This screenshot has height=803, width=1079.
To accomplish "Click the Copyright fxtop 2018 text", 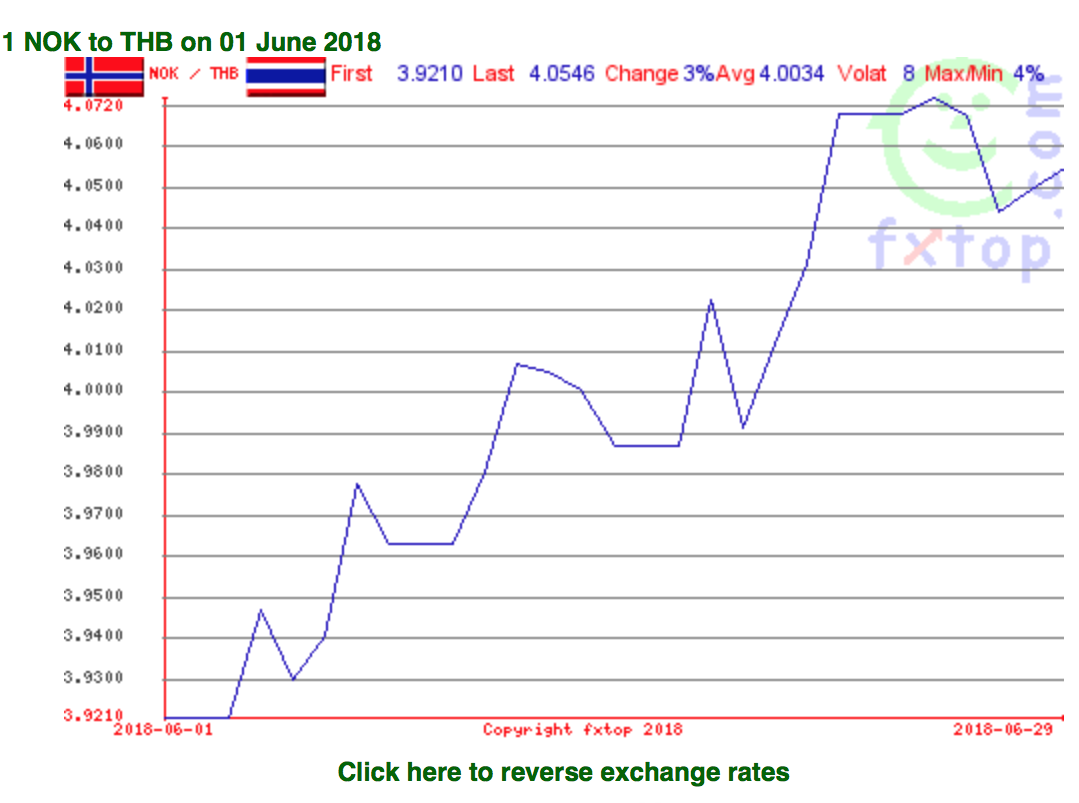I will click(x=583, y=730).
